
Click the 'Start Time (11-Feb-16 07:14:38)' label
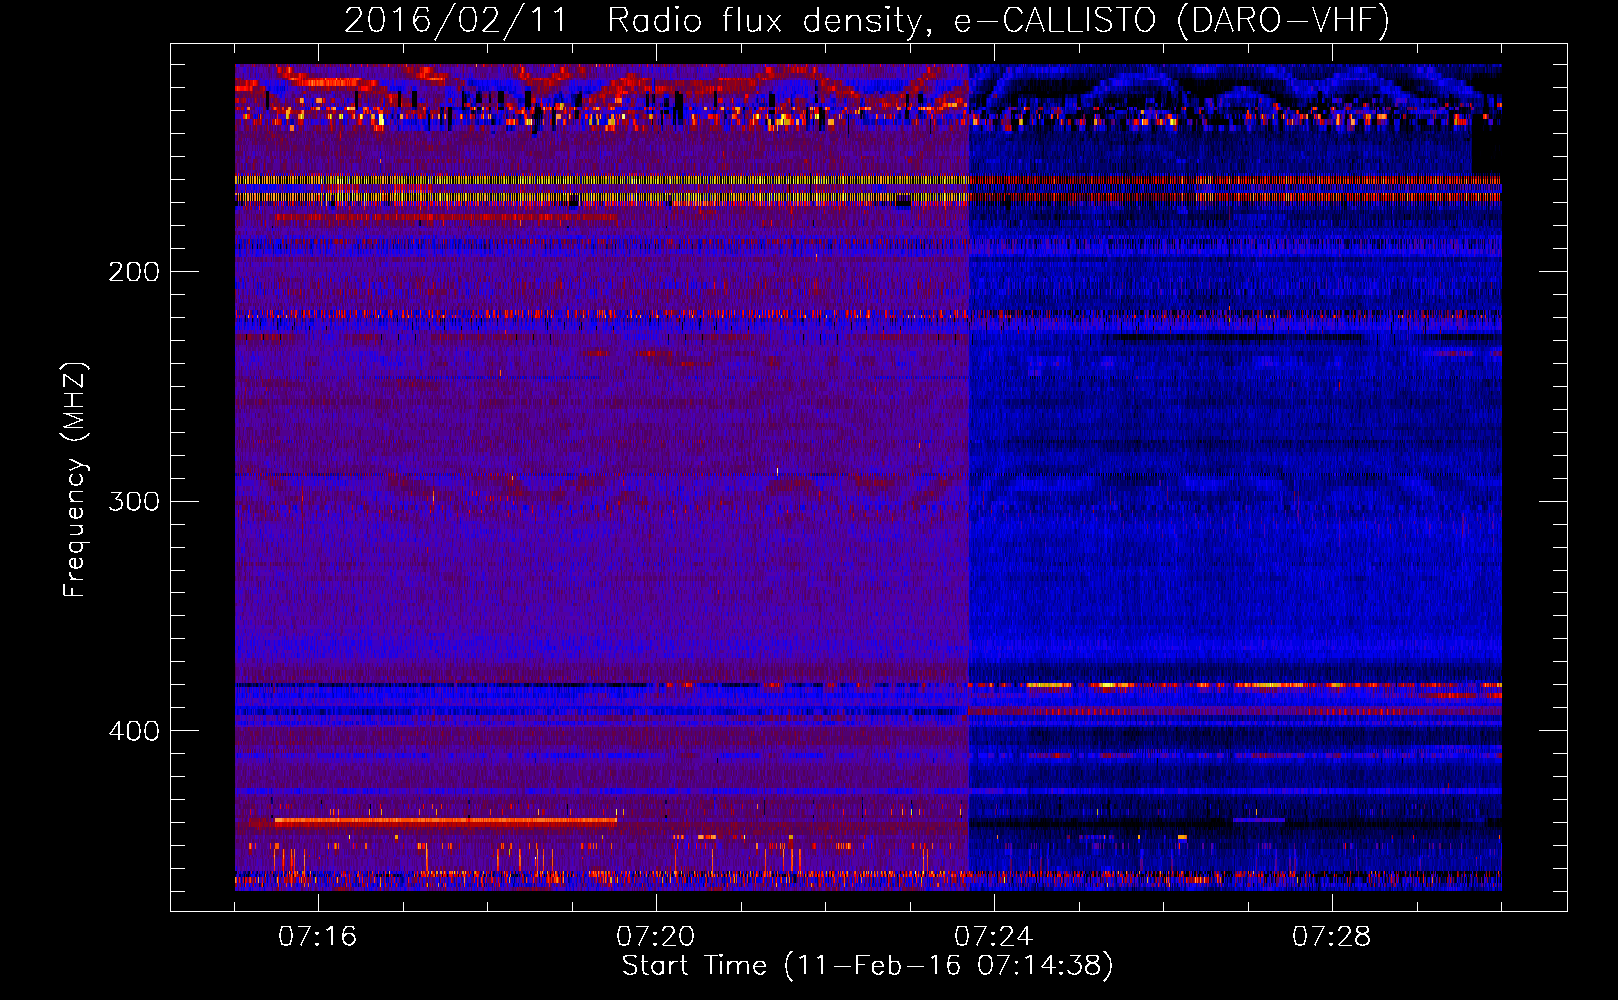[867, 966]
